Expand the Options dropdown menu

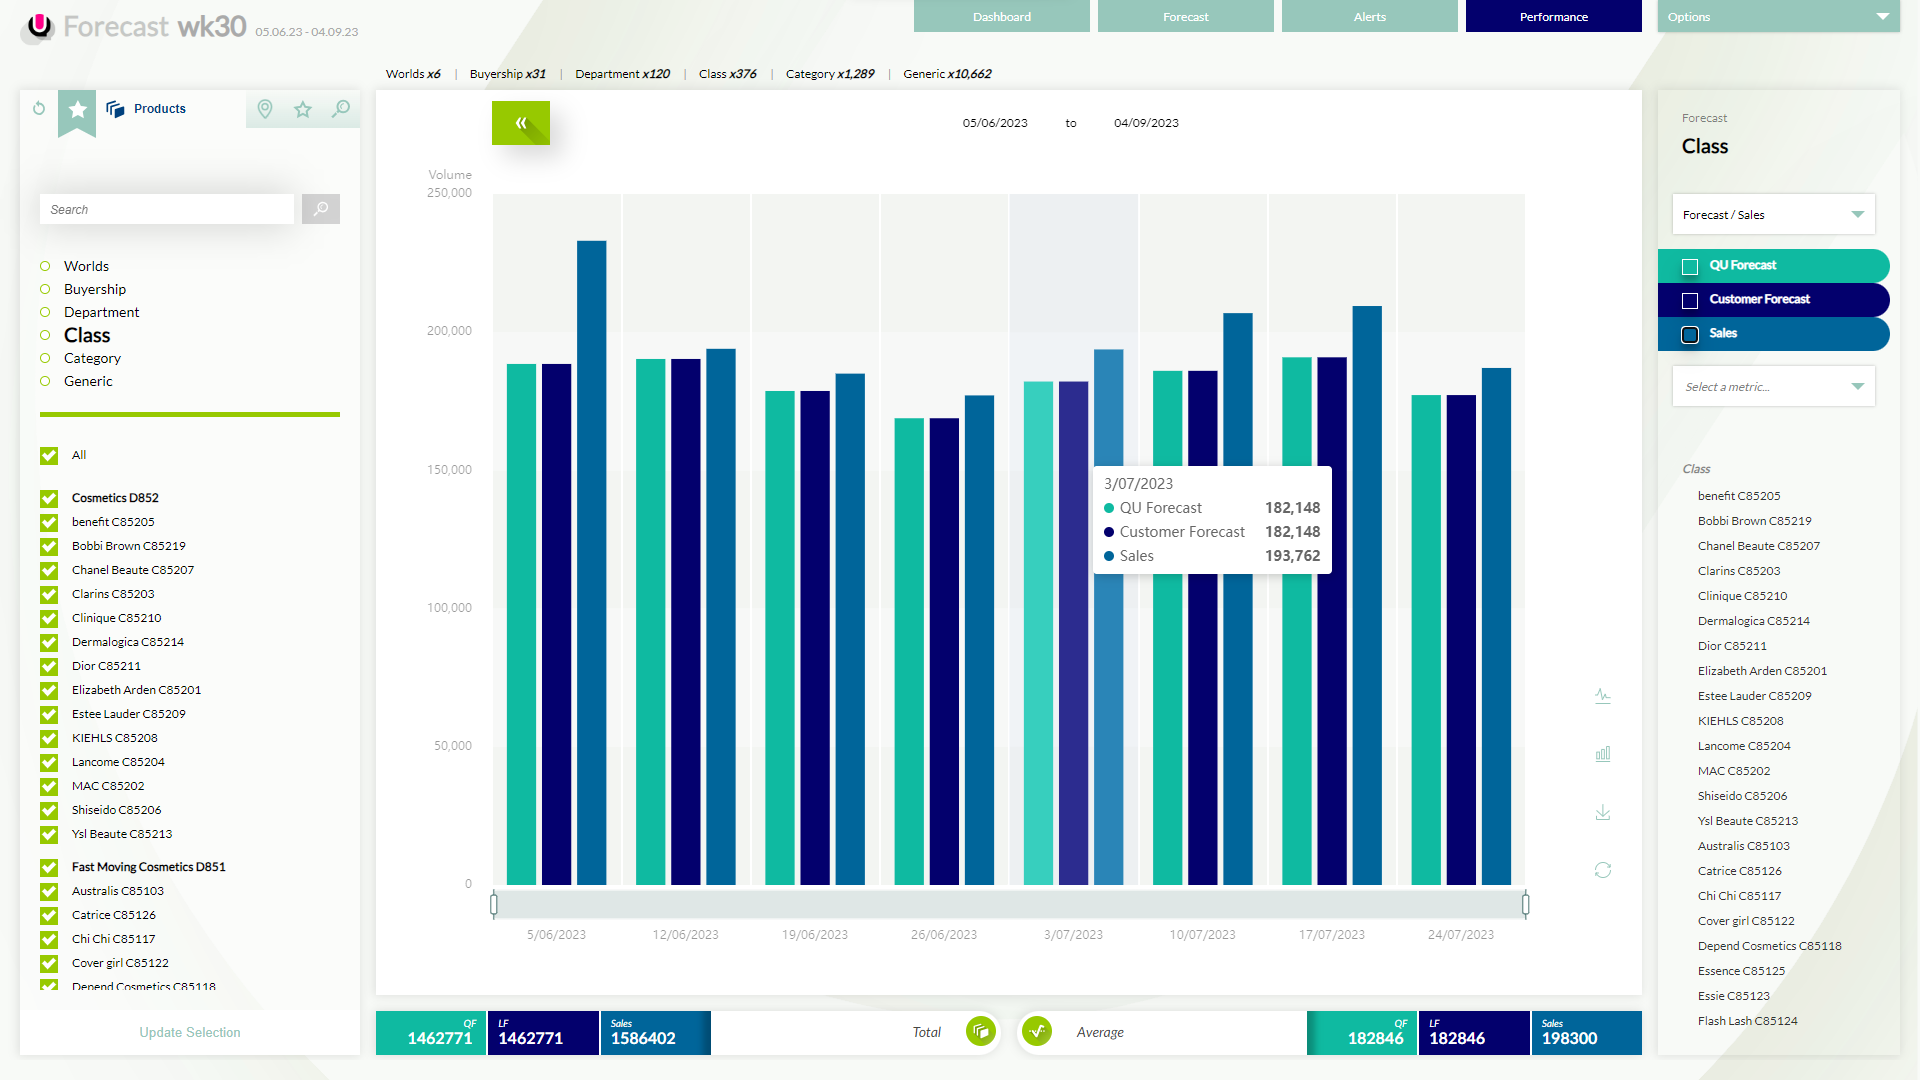coord(1778,17)
